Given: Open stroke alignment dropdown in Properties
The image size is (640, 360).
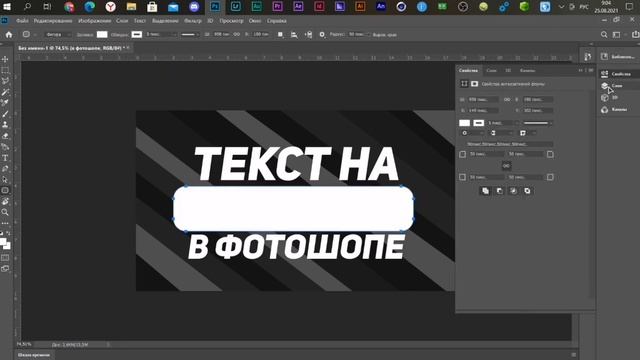Looking at the screenshot, I should [472, 133].
